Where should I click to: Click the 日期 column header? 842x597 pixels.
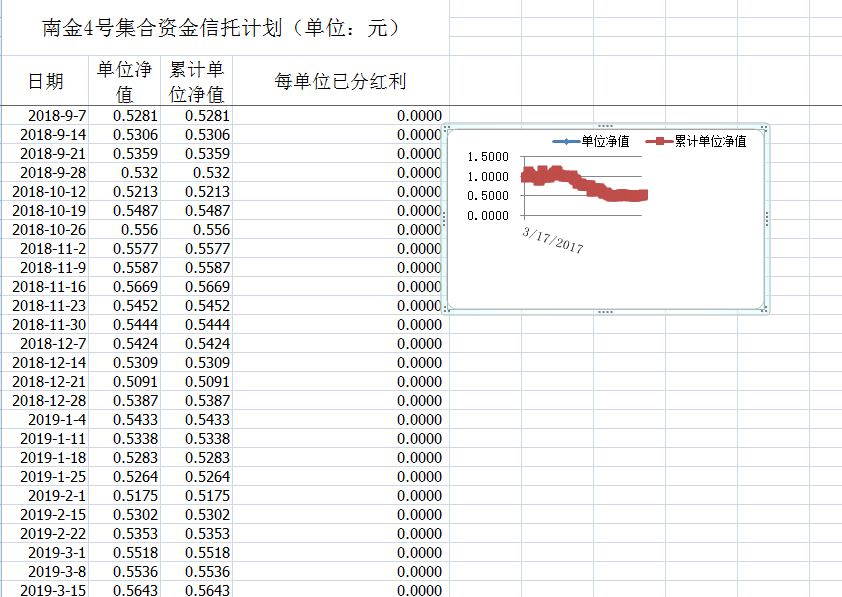tap(46, 81)
